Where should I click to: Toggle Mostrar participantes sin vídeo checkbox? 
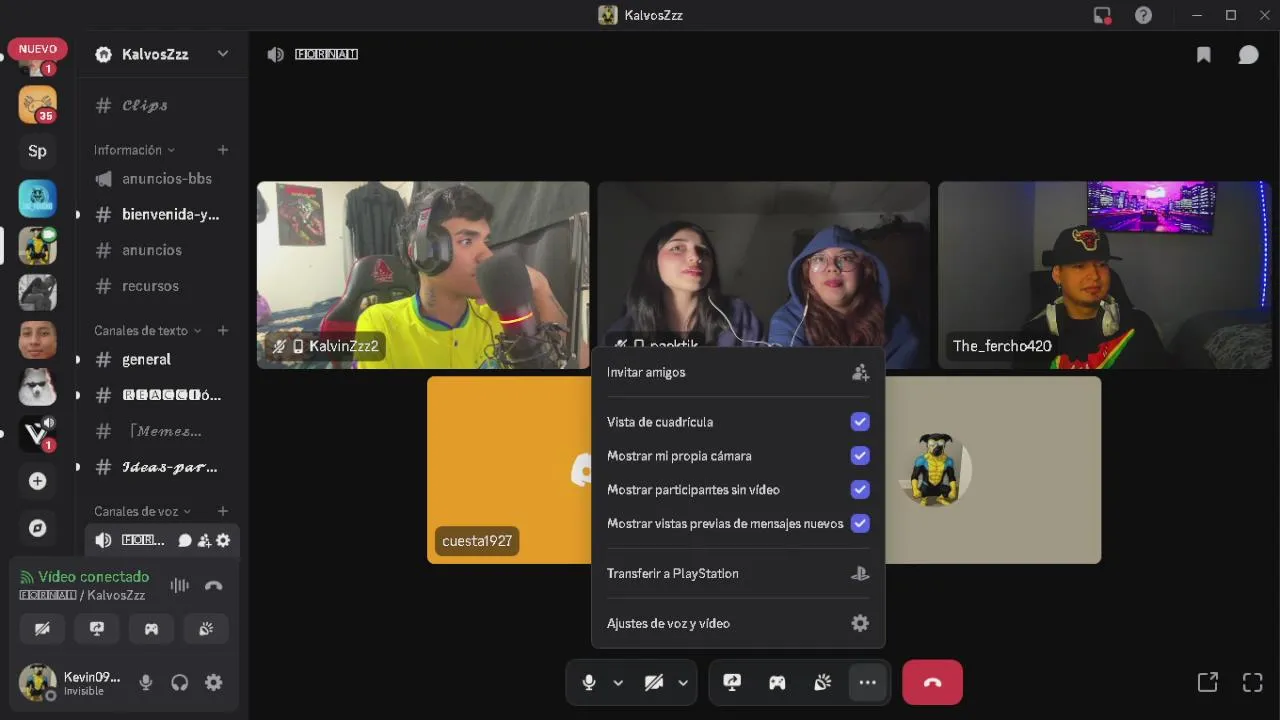tap(860, 490)
